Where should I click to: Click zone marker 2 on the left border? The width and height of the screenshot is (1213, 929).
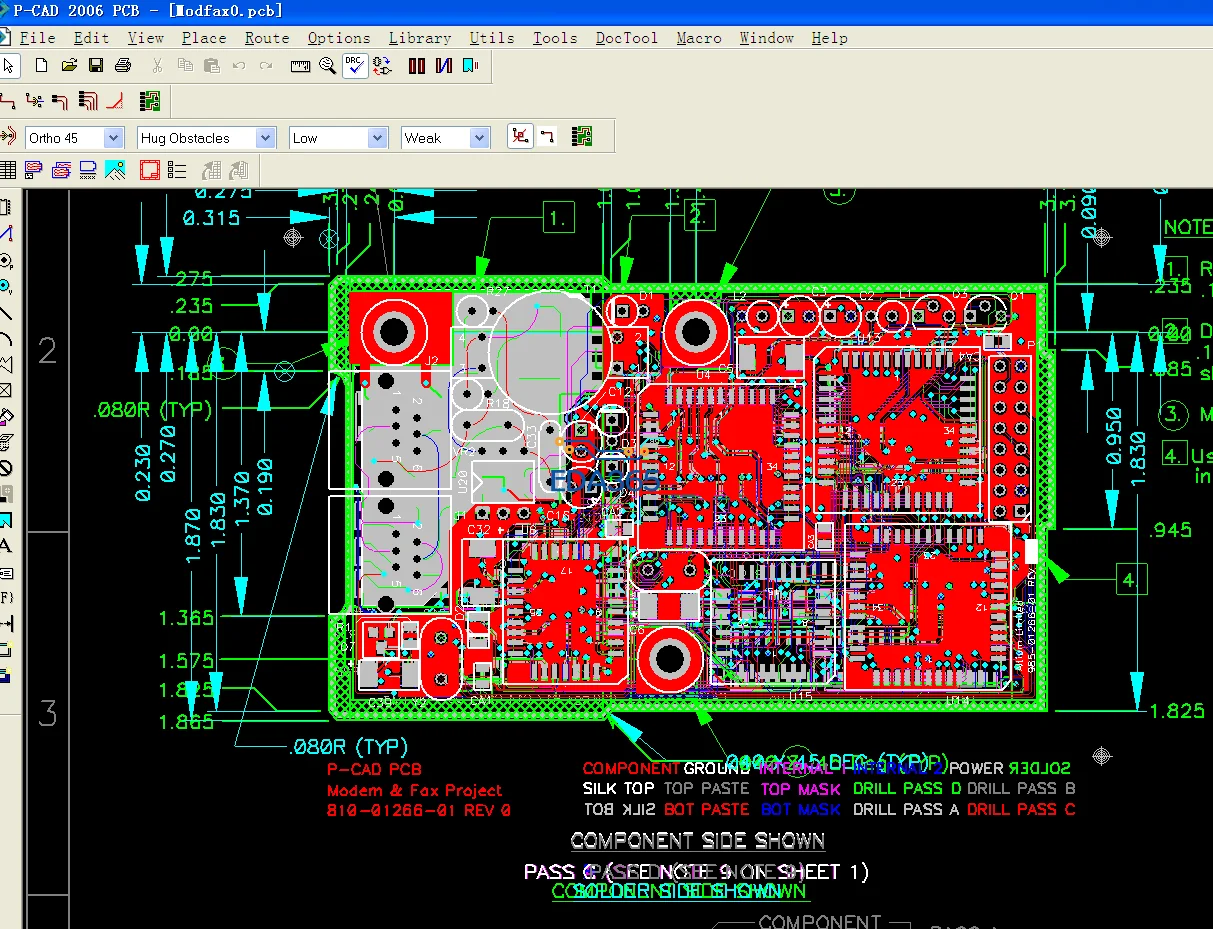[47, 351]
